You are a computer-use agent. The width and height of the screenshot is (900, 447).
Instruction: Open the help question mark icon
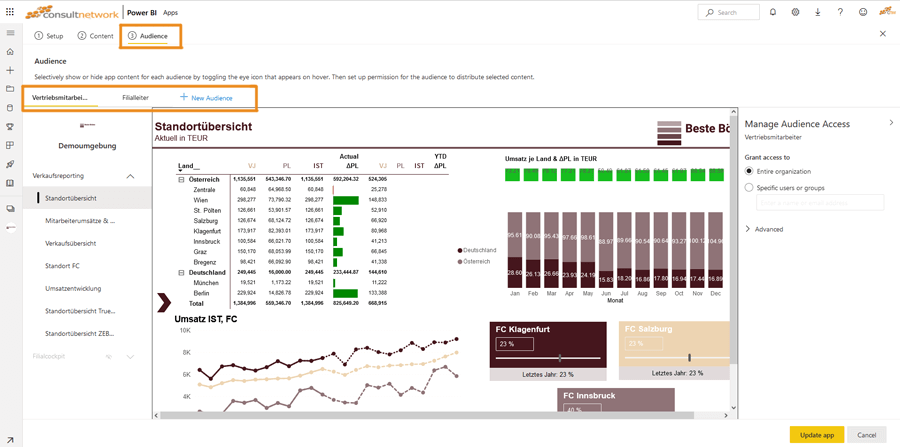tap(840, 12)
